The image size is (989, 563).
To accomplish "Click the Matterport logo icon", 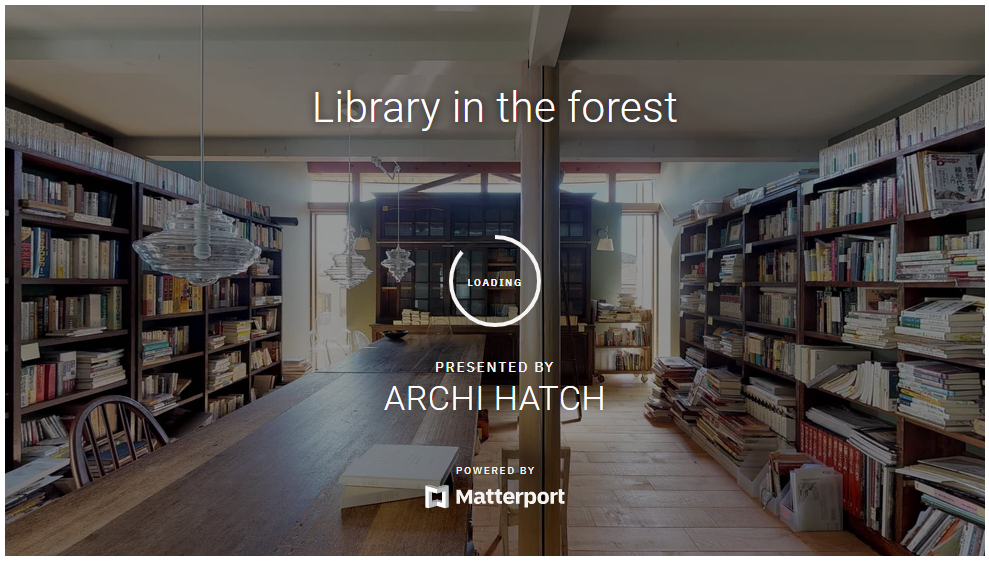I will (436, 497).
